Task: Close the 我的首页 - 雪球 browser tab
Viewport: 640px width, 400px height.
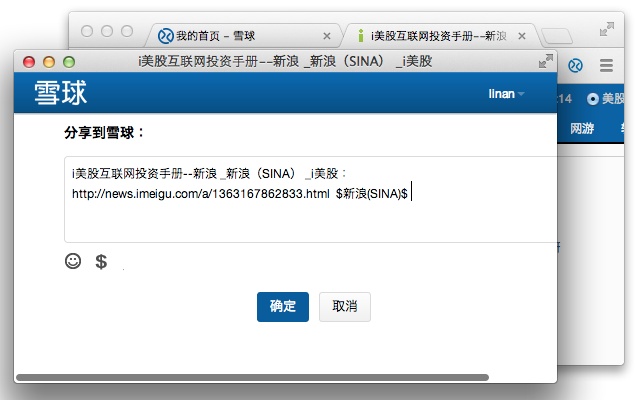Action: [327, 36]
